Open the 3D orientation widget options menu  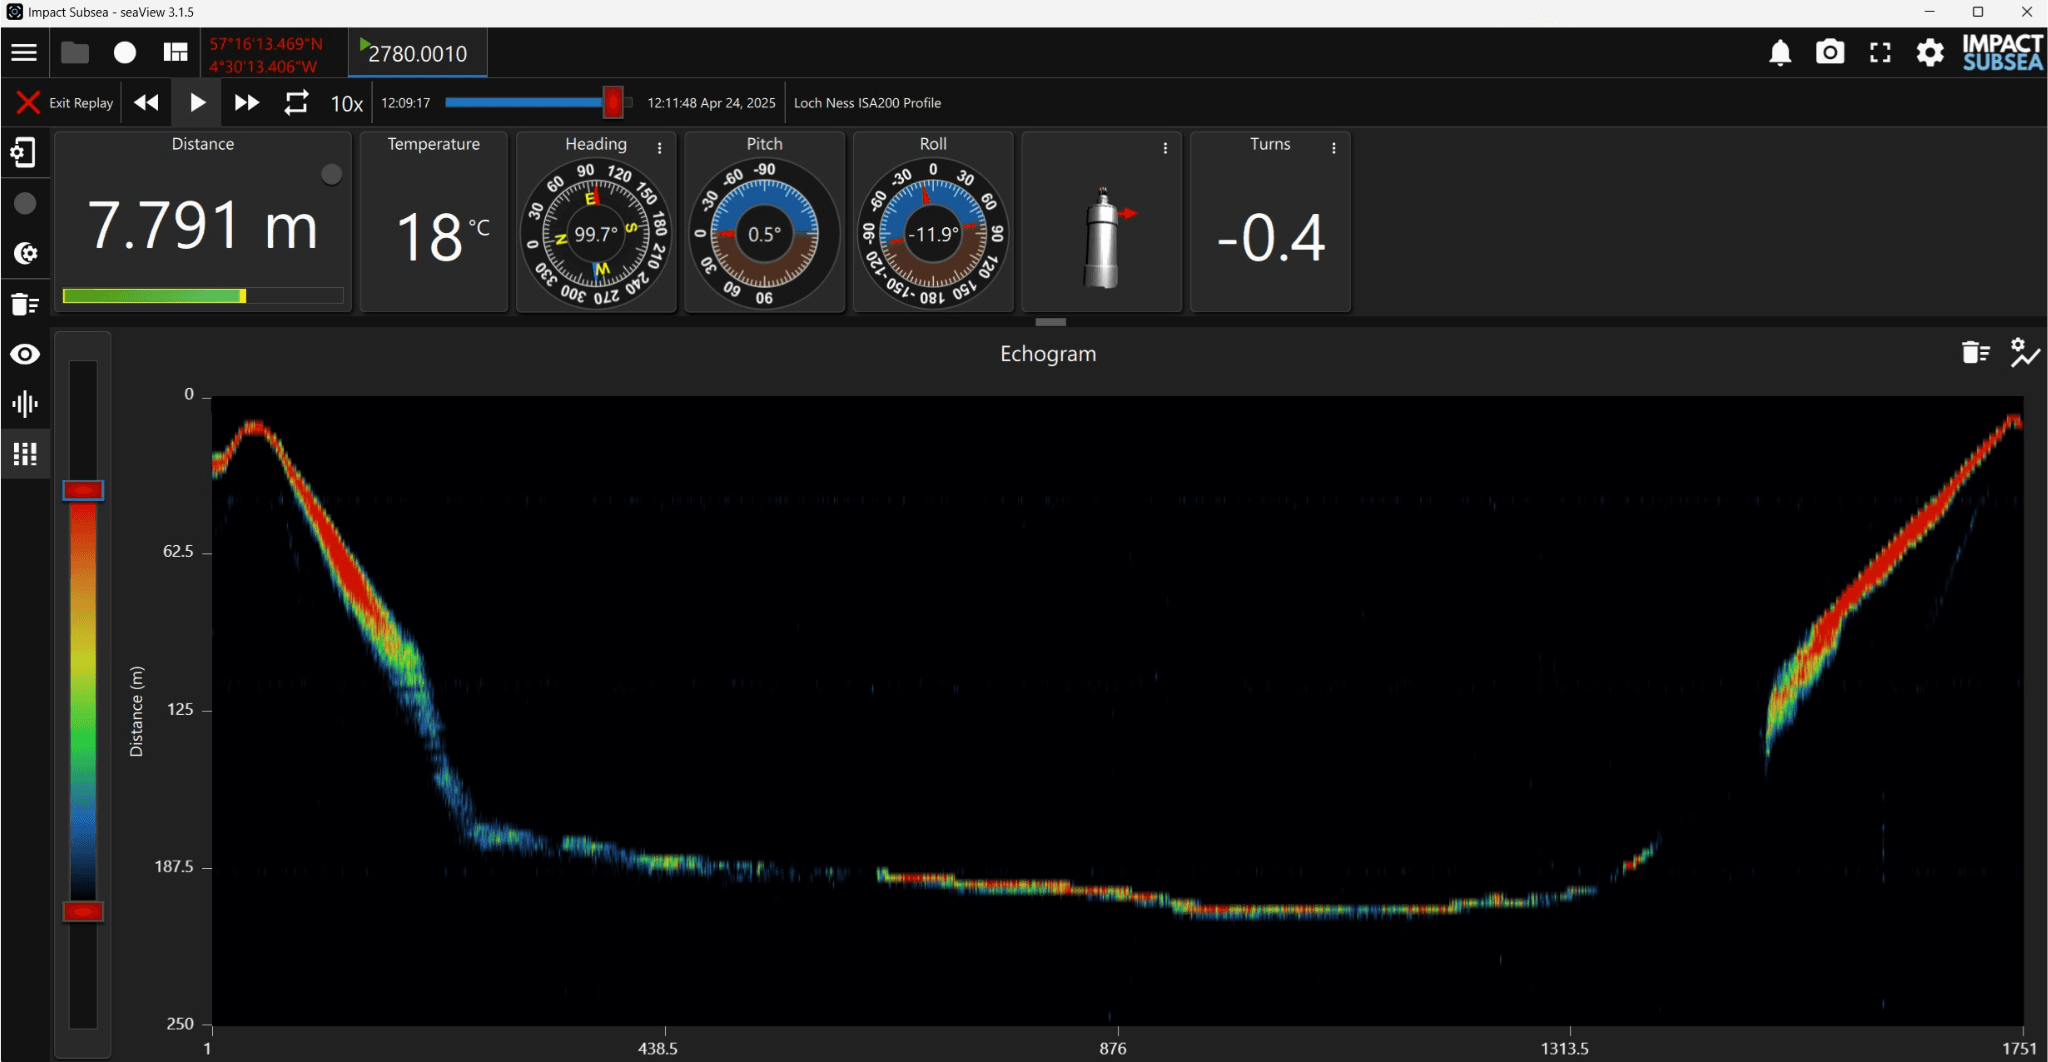point(1165,148)
